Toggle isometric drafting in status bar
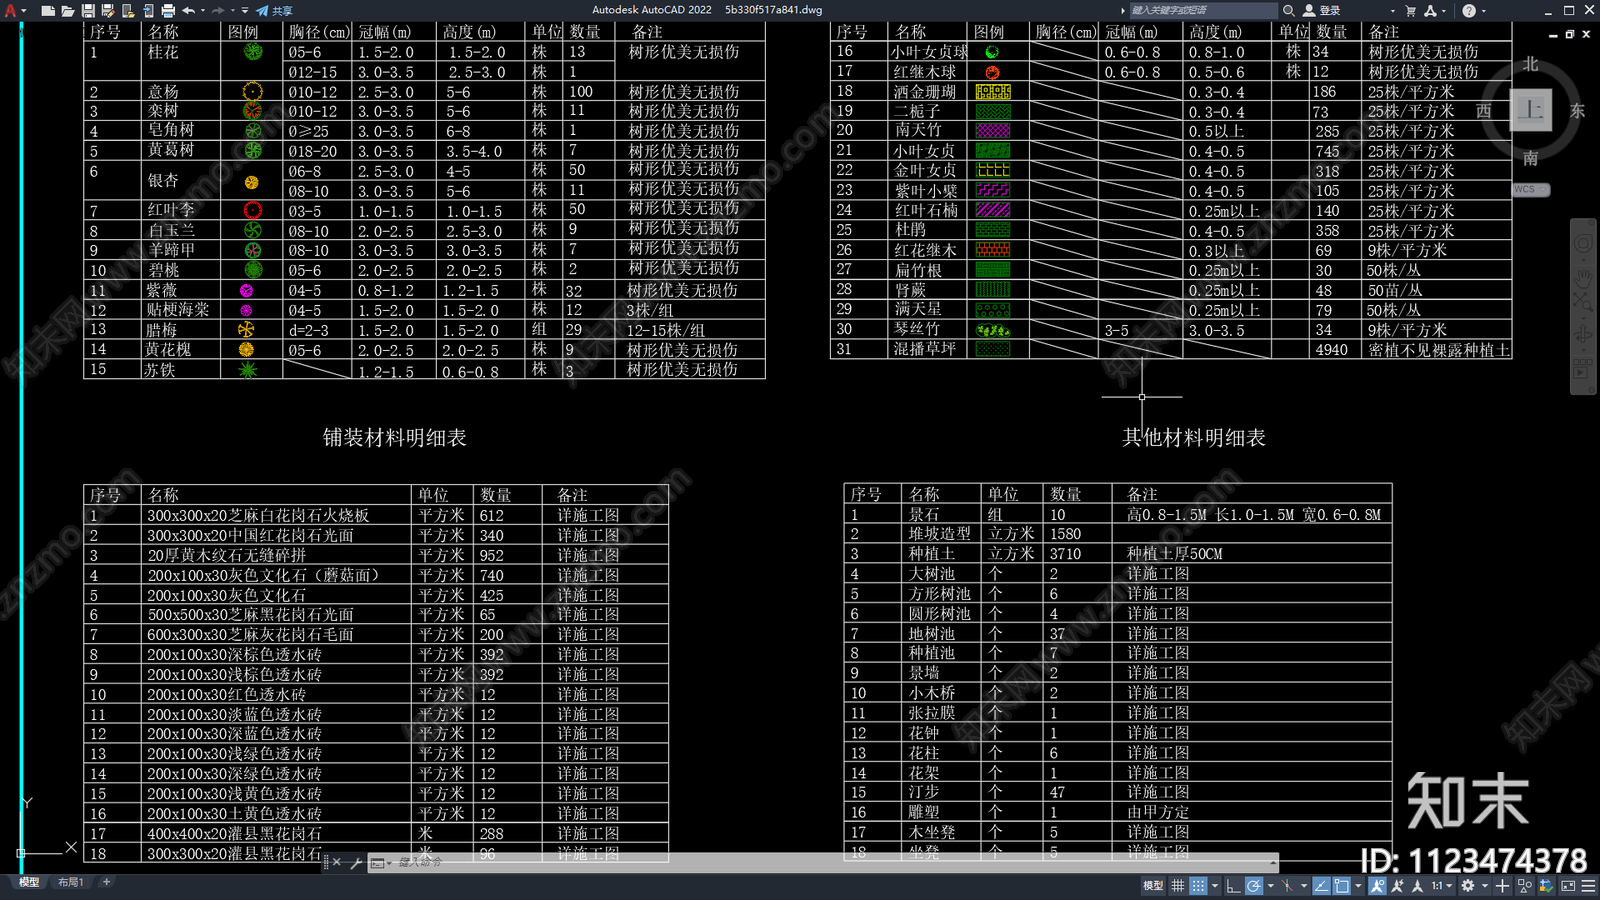1600x900 pixels. pyautogui.click(x=1287, y=885)
